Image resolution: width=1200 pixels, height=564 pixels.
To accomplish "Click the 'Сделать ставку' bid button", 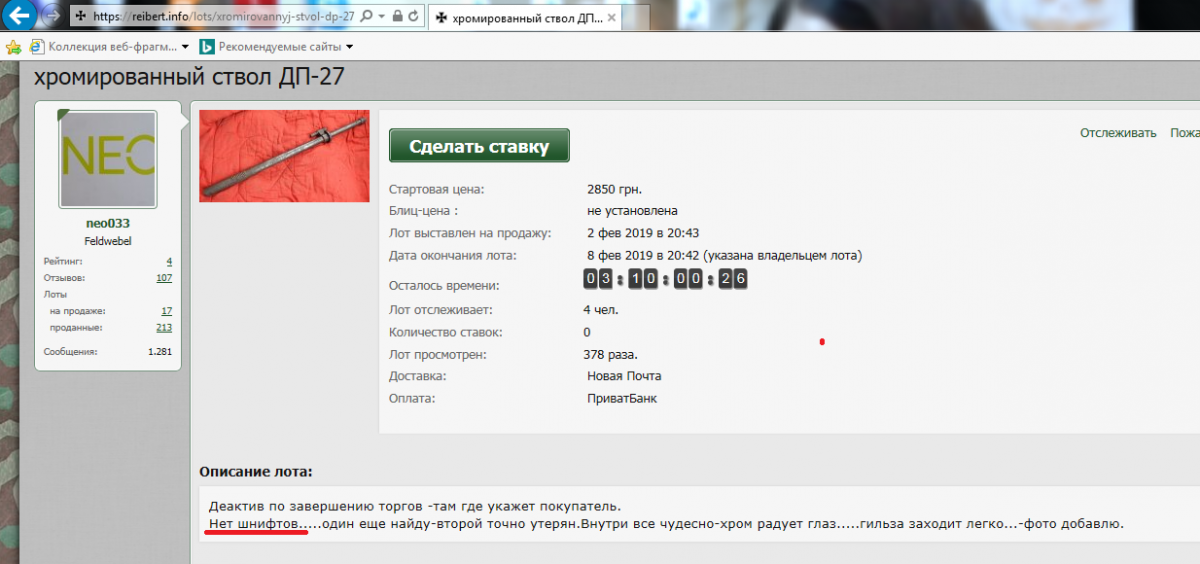I will click(479, 146).
